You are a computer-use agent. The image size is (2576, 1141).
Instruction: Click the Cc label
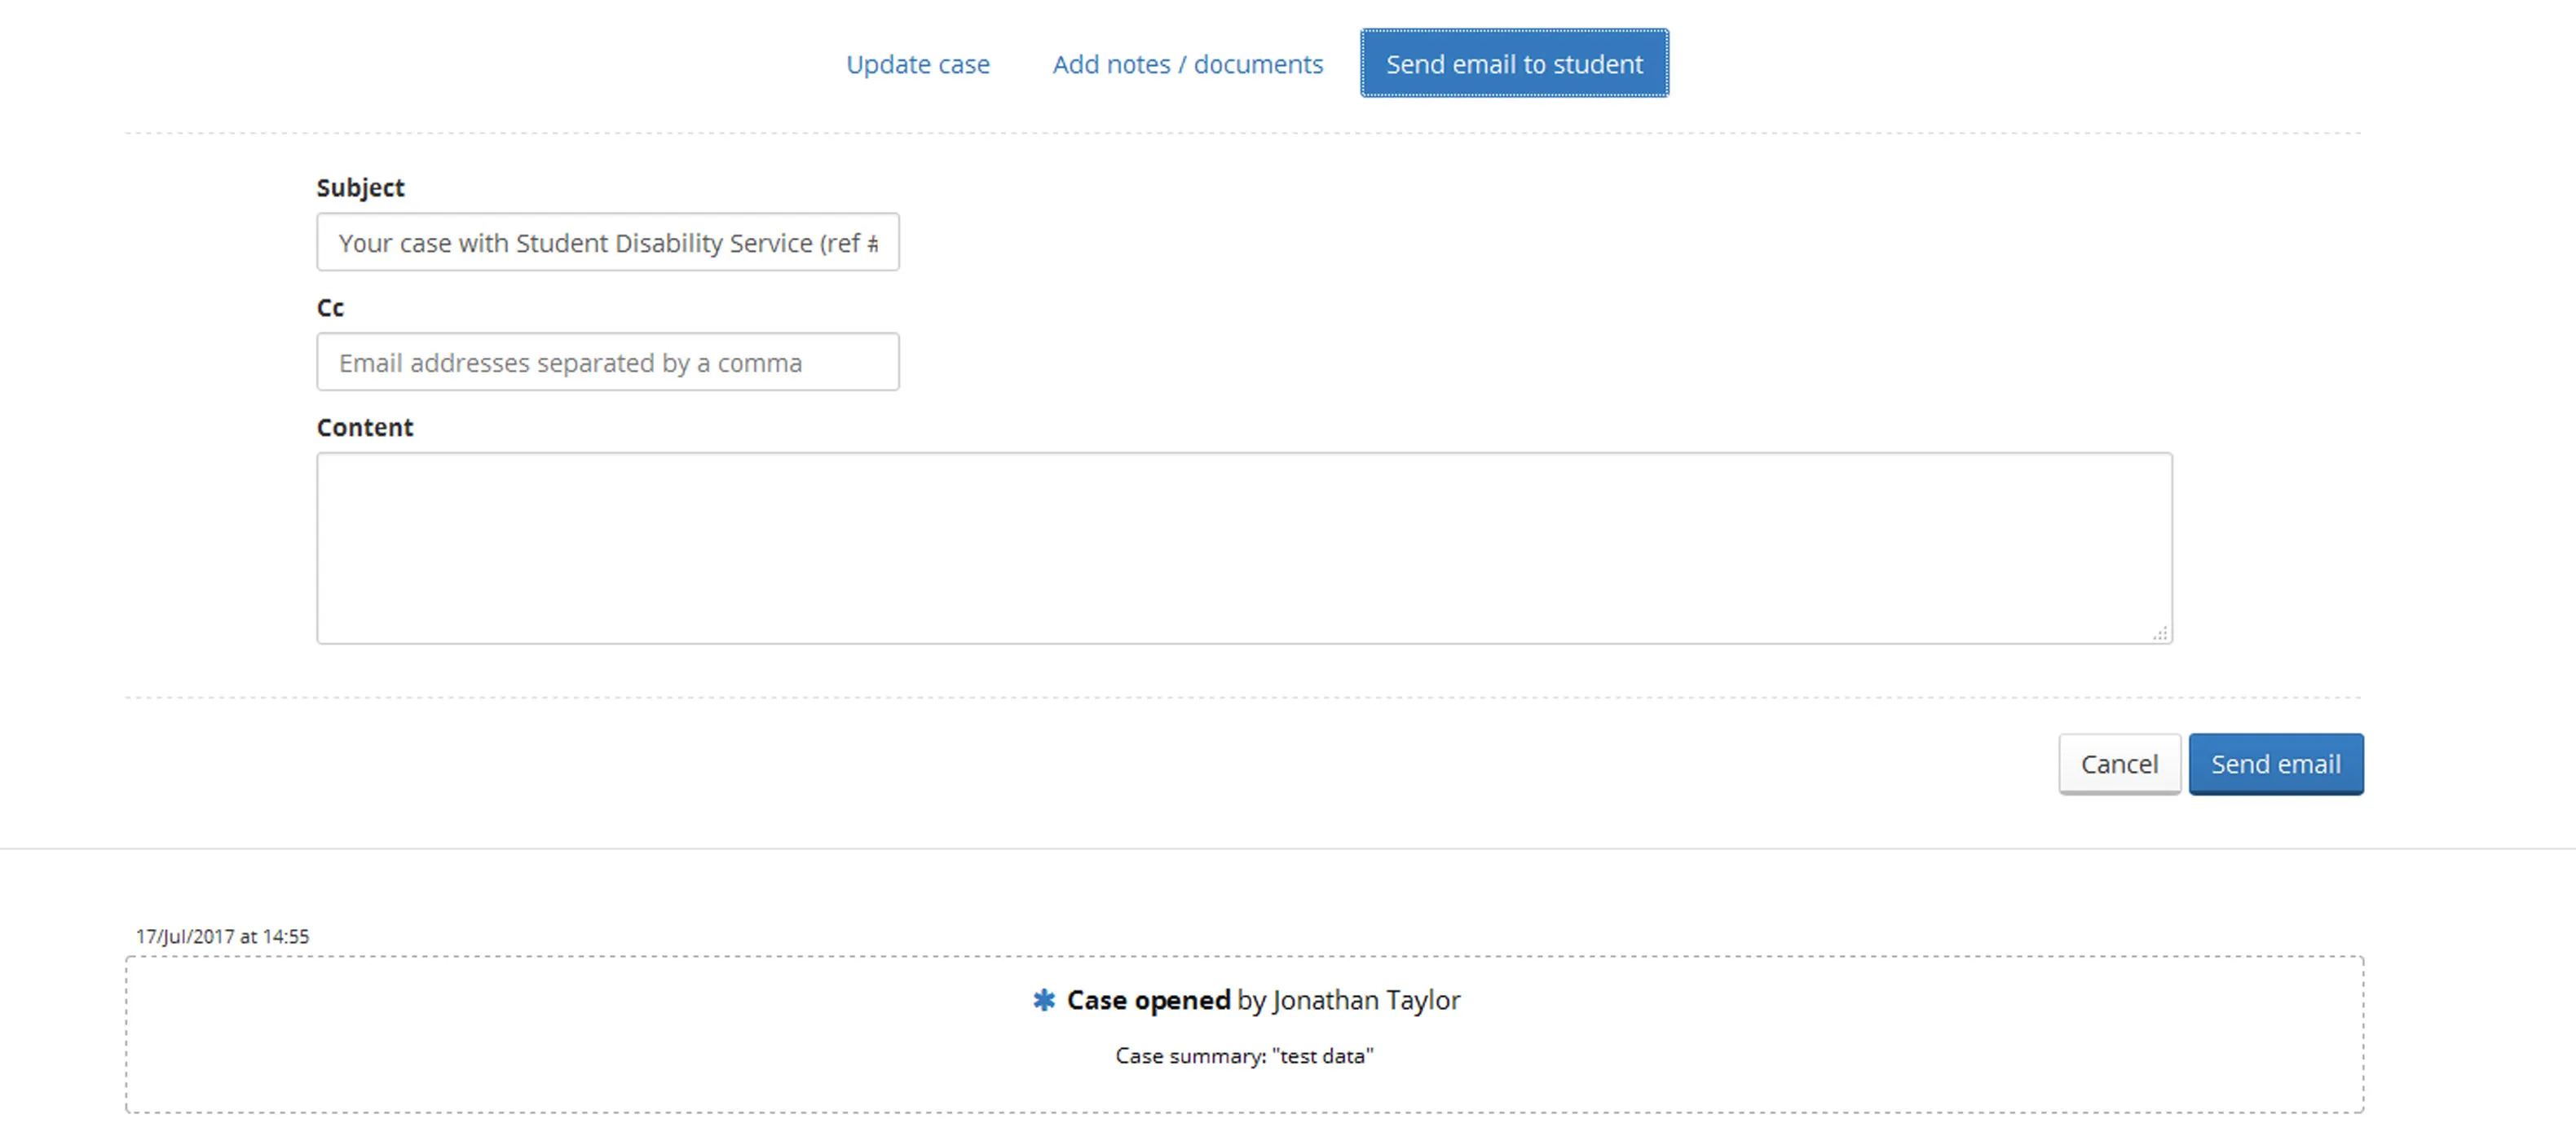[x=330, y=307]
